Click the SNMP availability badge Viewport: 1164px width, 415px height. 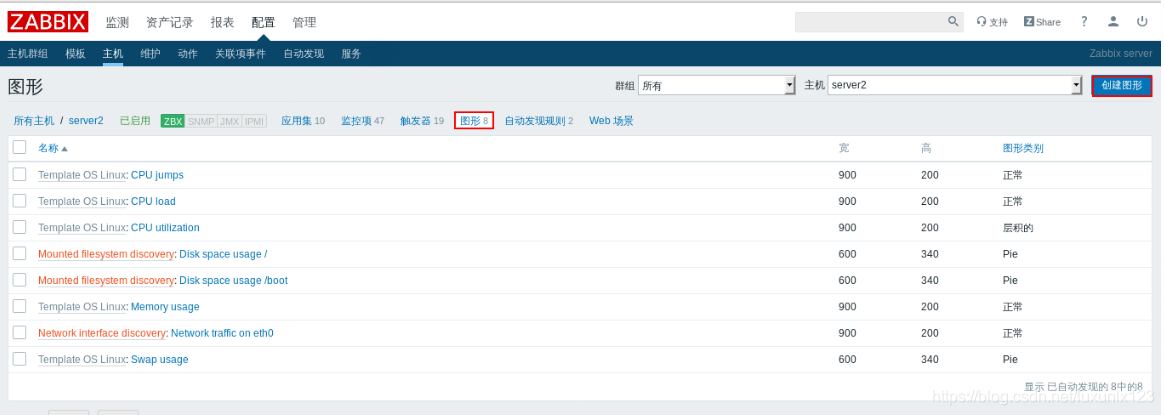pos(201,121)
